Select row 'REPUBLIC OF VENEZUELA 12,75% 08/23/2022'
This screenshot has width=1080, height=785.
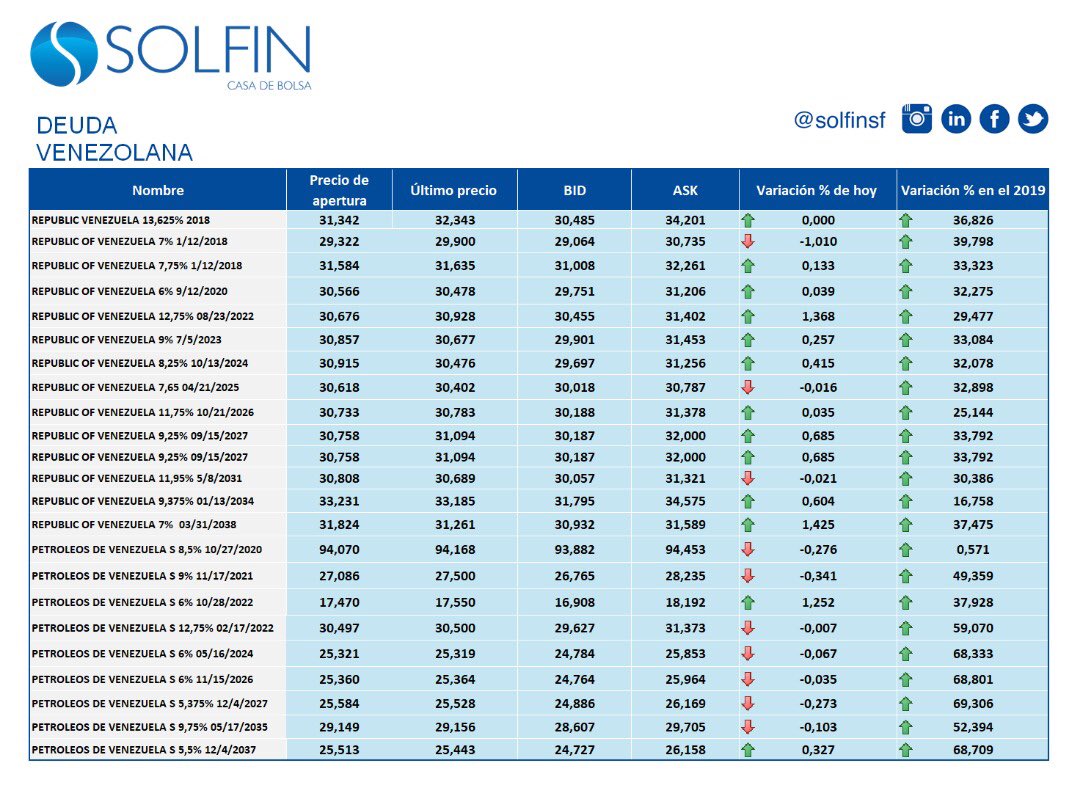(x=539, y=317)
